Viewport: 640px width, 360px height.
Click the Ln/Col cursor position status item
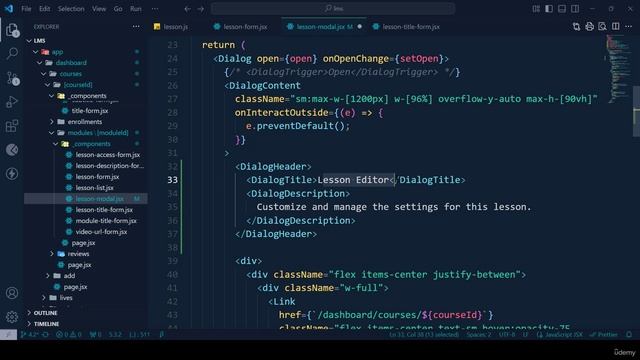[424, 335]
